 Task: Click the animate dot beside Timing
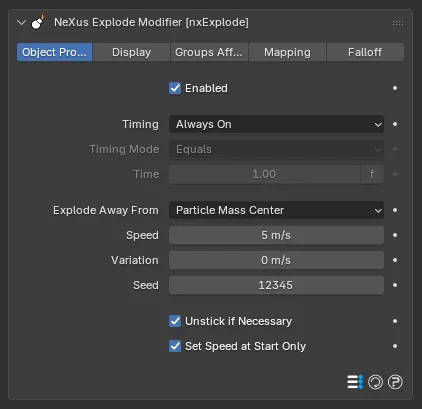(395, 124)
